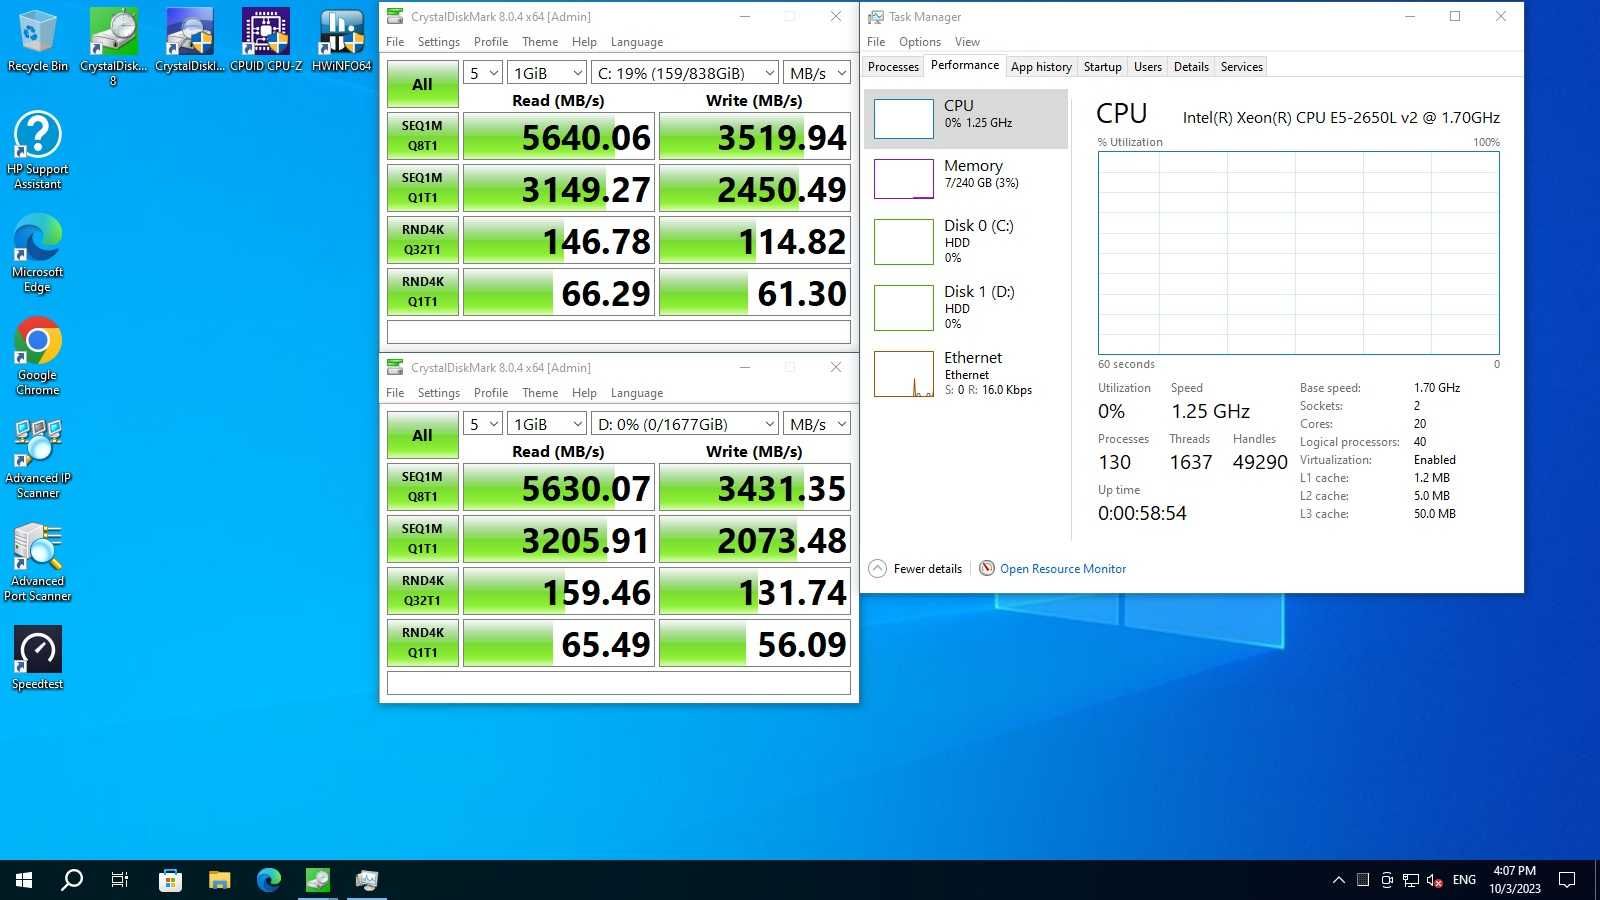Click CrystalDiskMark title icon in top window
The image size is (1600, 900).
[395, 16]
